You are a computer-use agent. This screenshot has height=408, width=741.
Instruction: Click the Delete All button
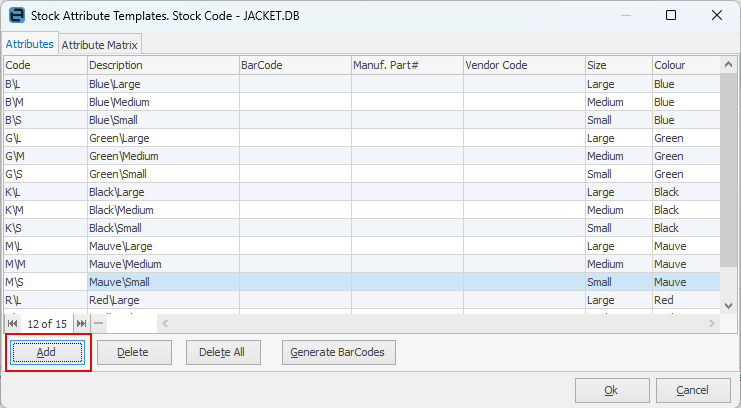pyautogui.click(x=223, y=352)
